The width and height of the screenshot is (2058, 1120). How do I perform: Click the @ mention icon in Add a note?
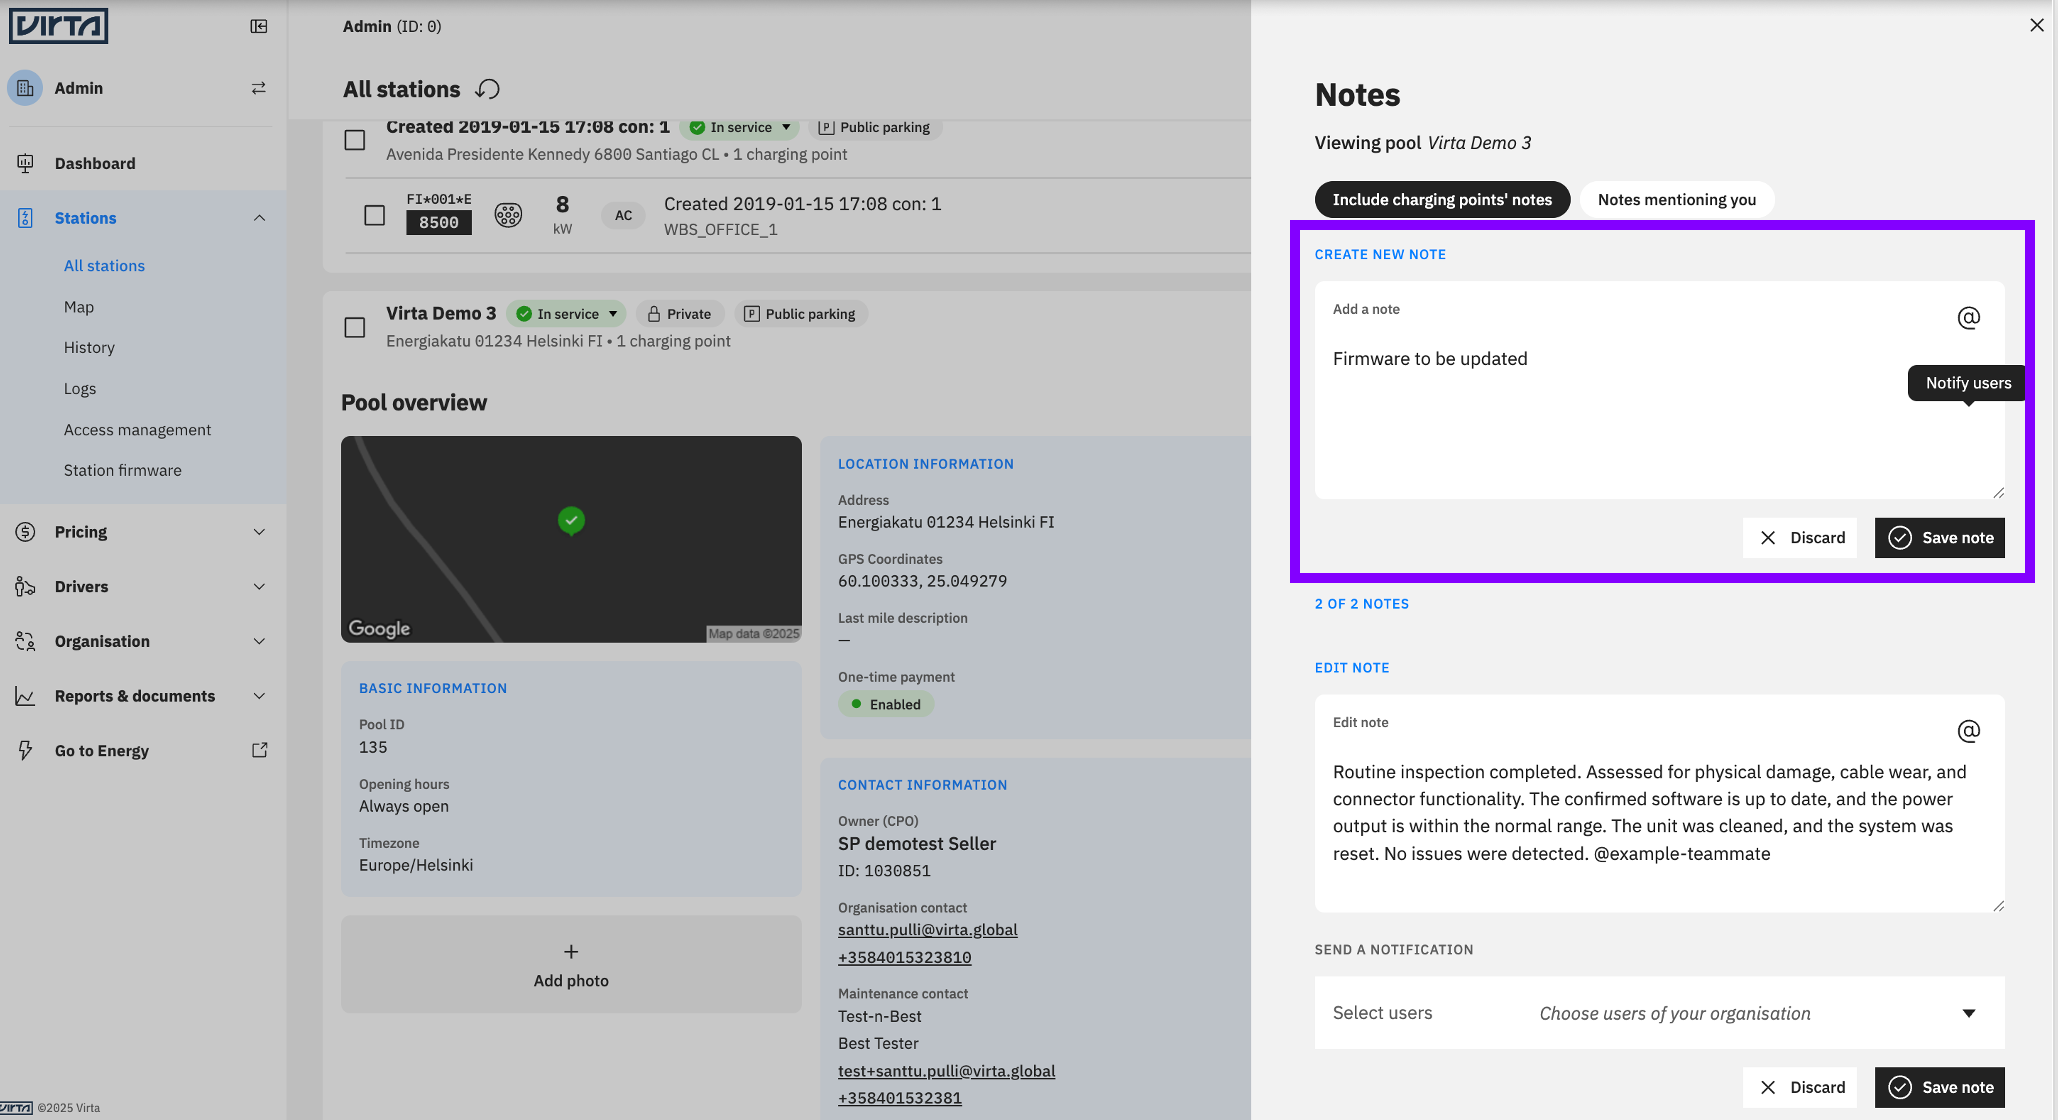[1968, 318]
